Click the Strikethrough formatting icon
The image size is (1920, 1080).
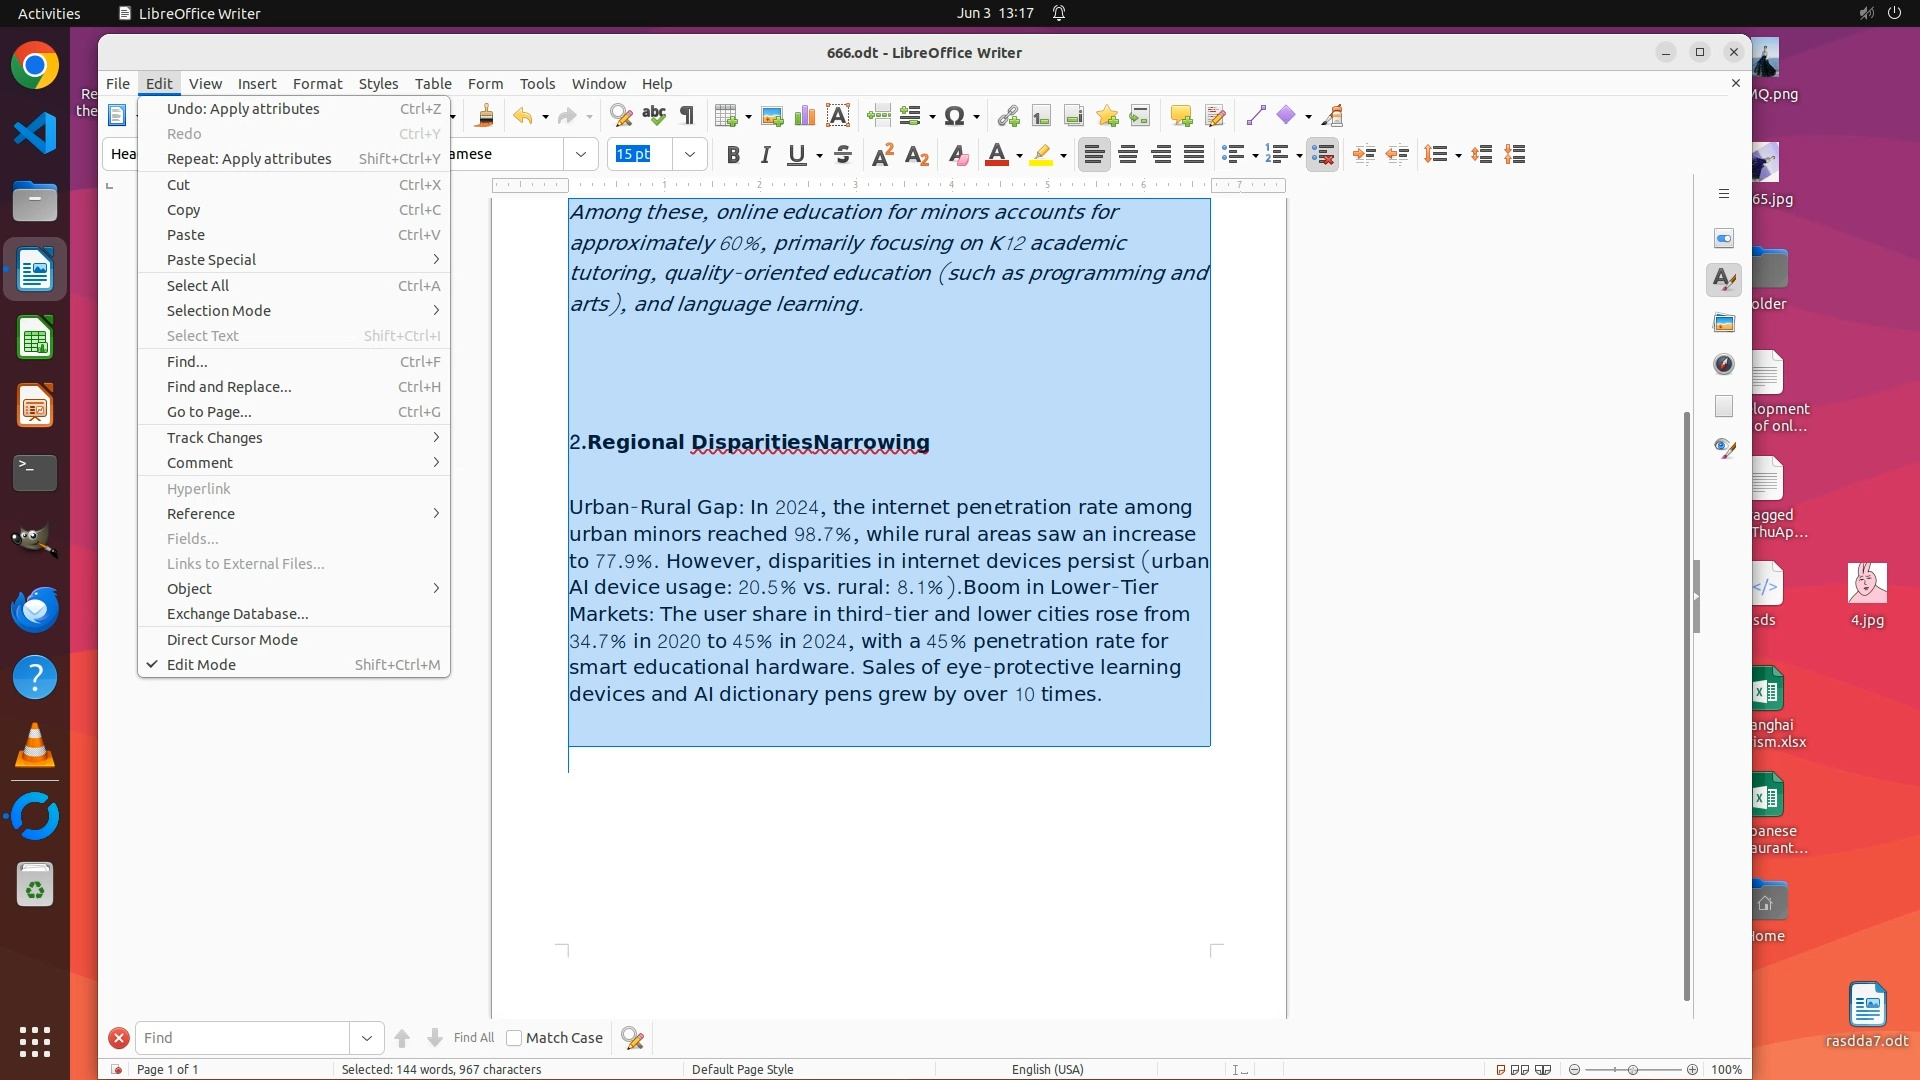(843, 155)
